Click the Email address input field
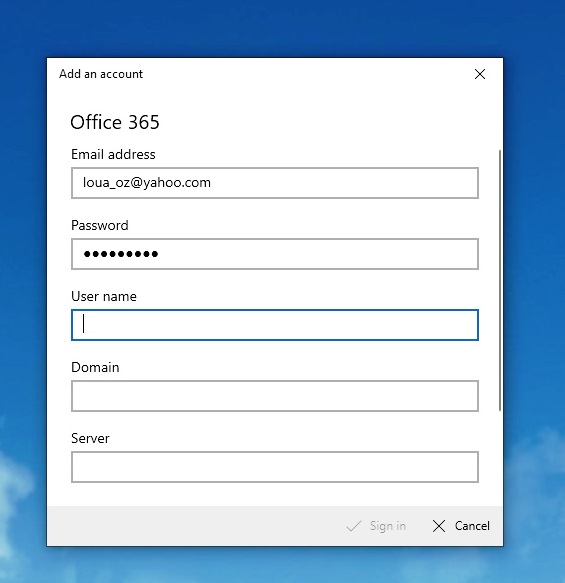This screenshot has height=583, width=565. [275, 183]
